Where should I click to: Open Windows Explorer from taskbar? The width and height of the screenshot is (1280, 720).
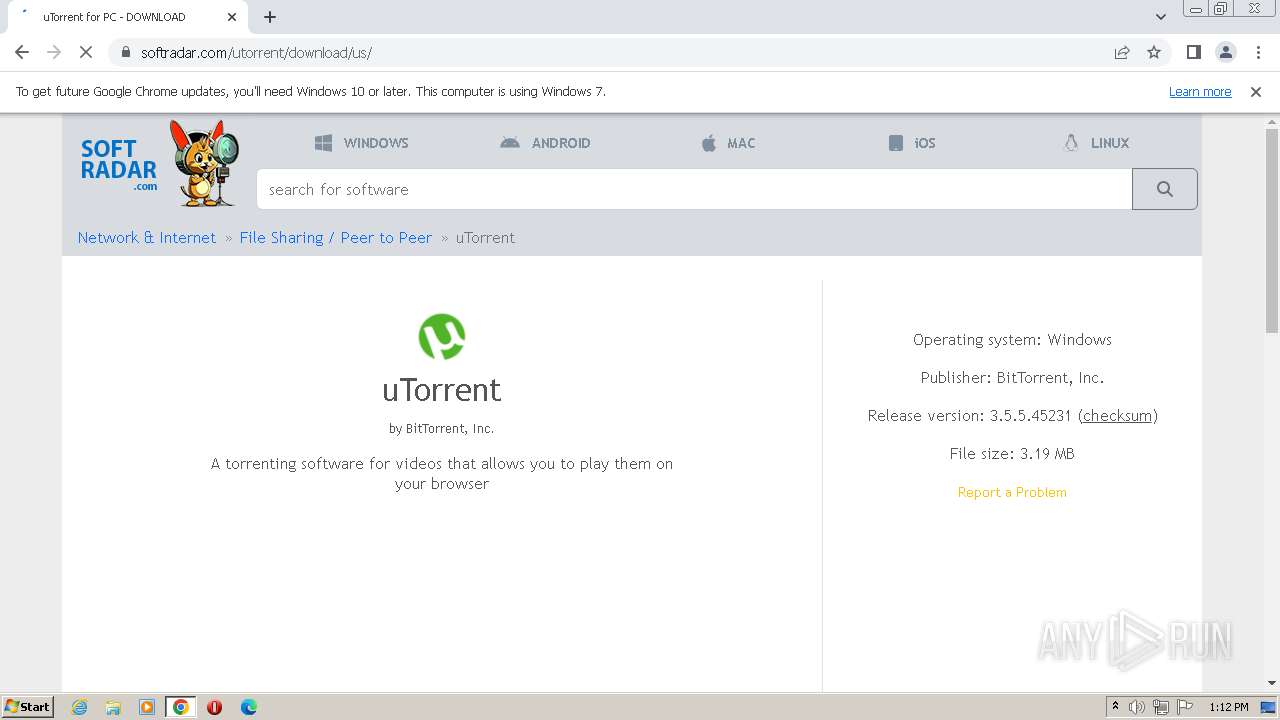tap(113, 707)
